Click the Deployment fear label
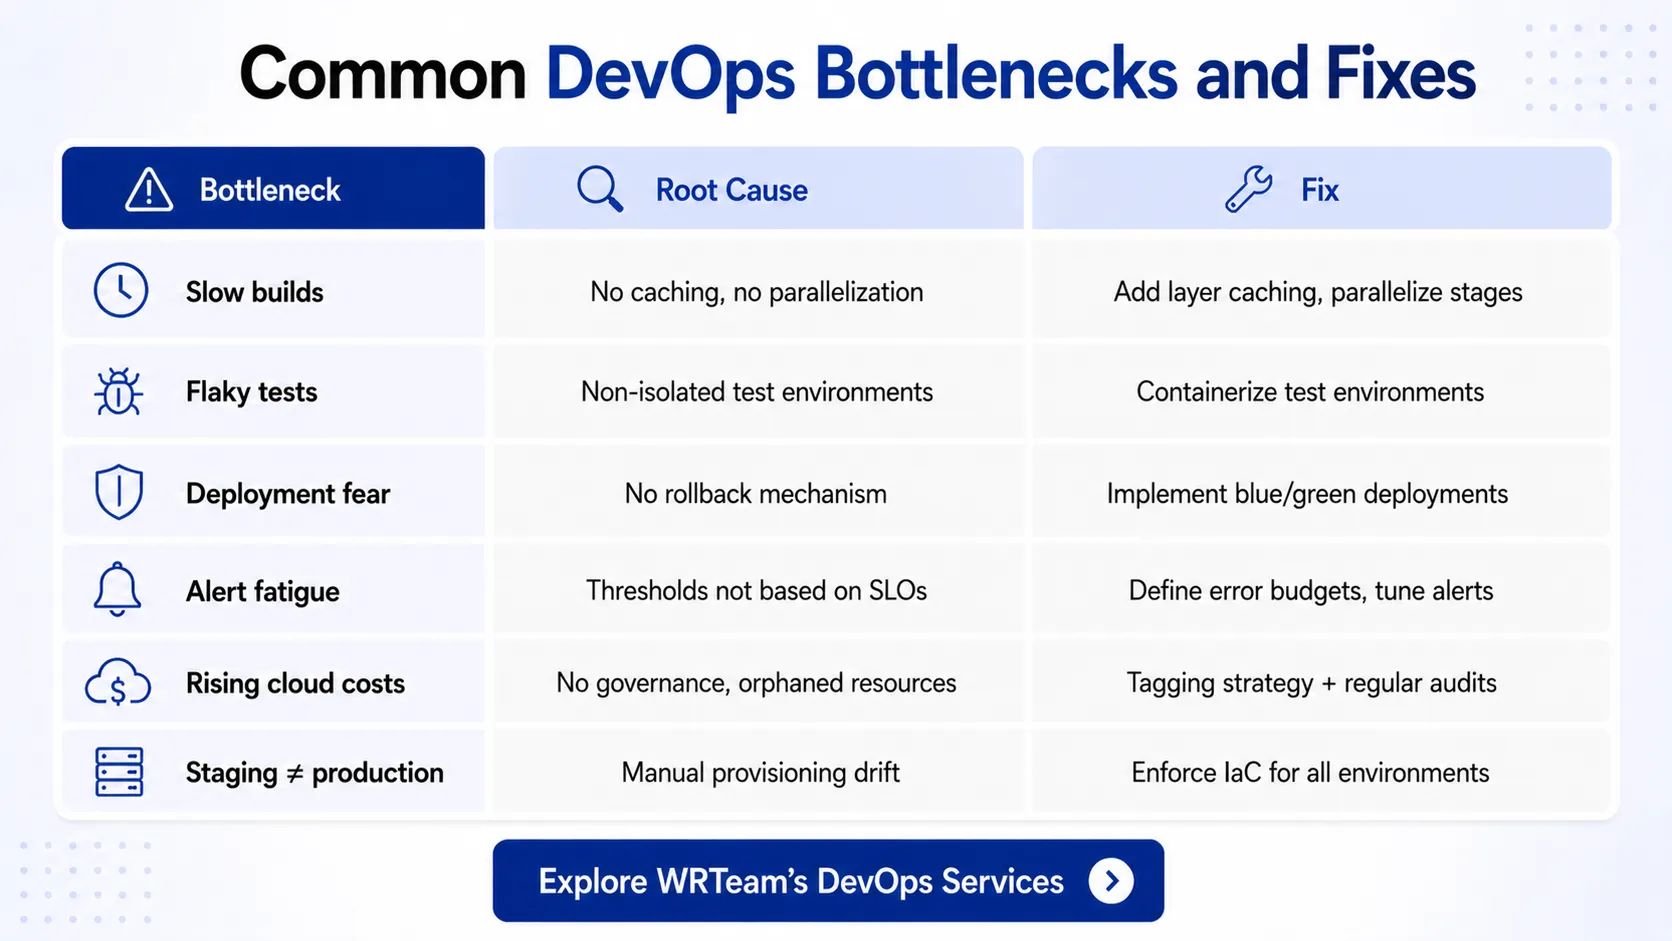 click(x=288, y=494)
